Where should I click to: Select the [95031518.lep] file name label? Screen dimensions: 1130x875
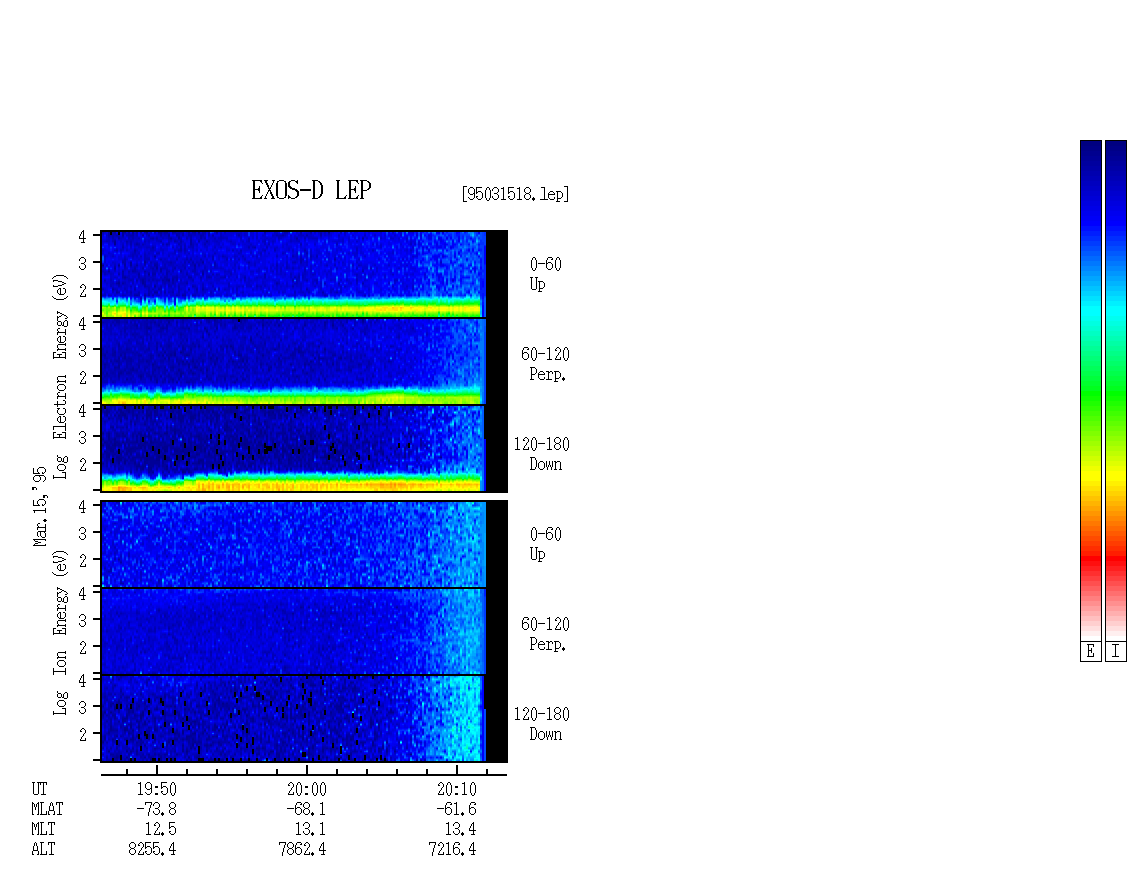[515, 194]
